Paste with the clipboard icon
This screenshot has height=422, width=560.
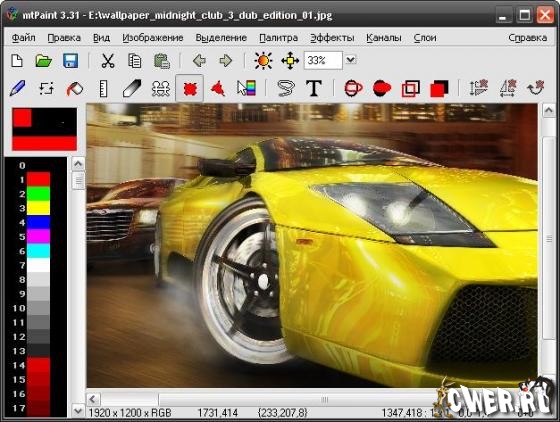click(162, 61)
